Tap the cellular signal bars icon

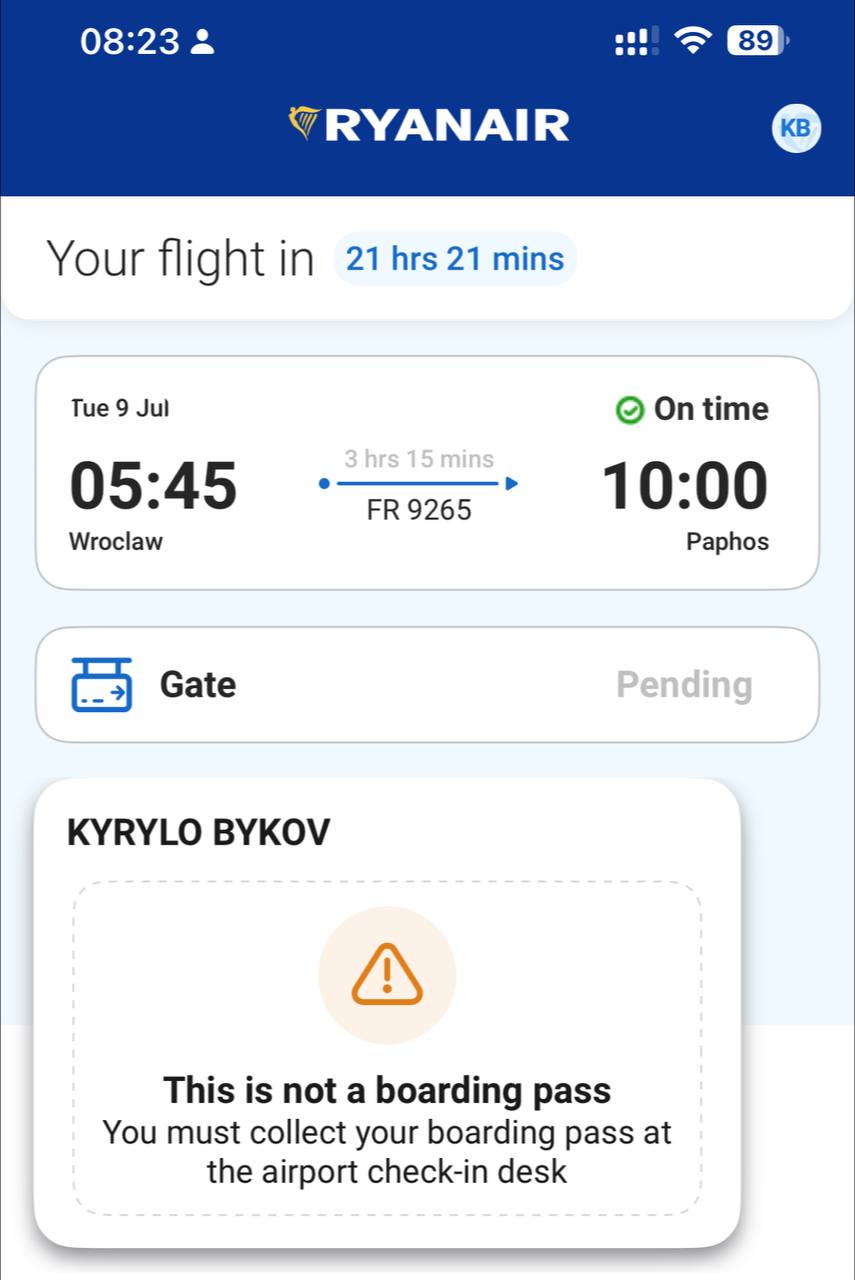click(636, 41)
